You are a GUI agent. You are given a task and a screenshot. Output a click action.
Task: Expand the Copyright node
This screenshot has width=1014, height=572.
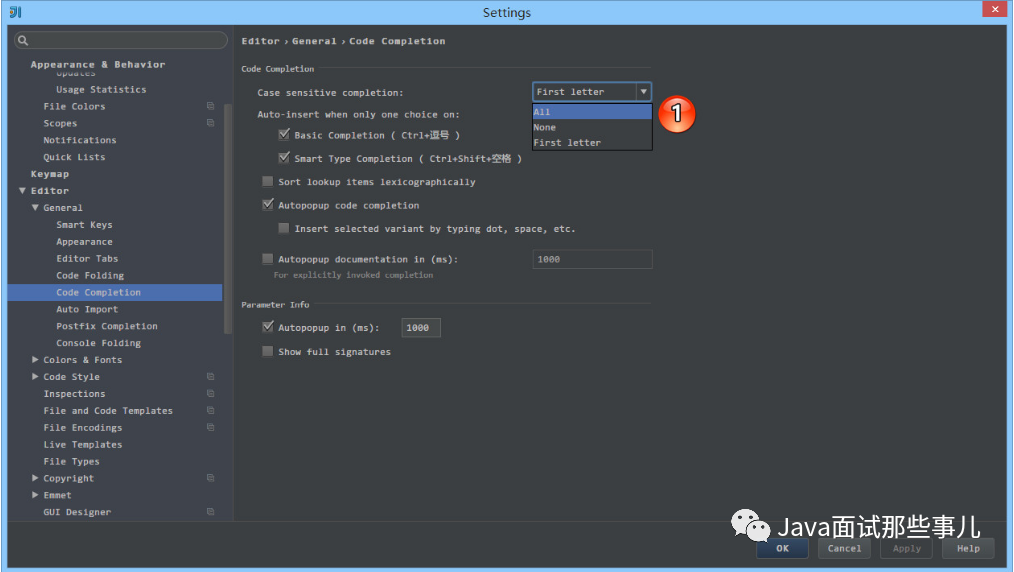coord(35,478)
